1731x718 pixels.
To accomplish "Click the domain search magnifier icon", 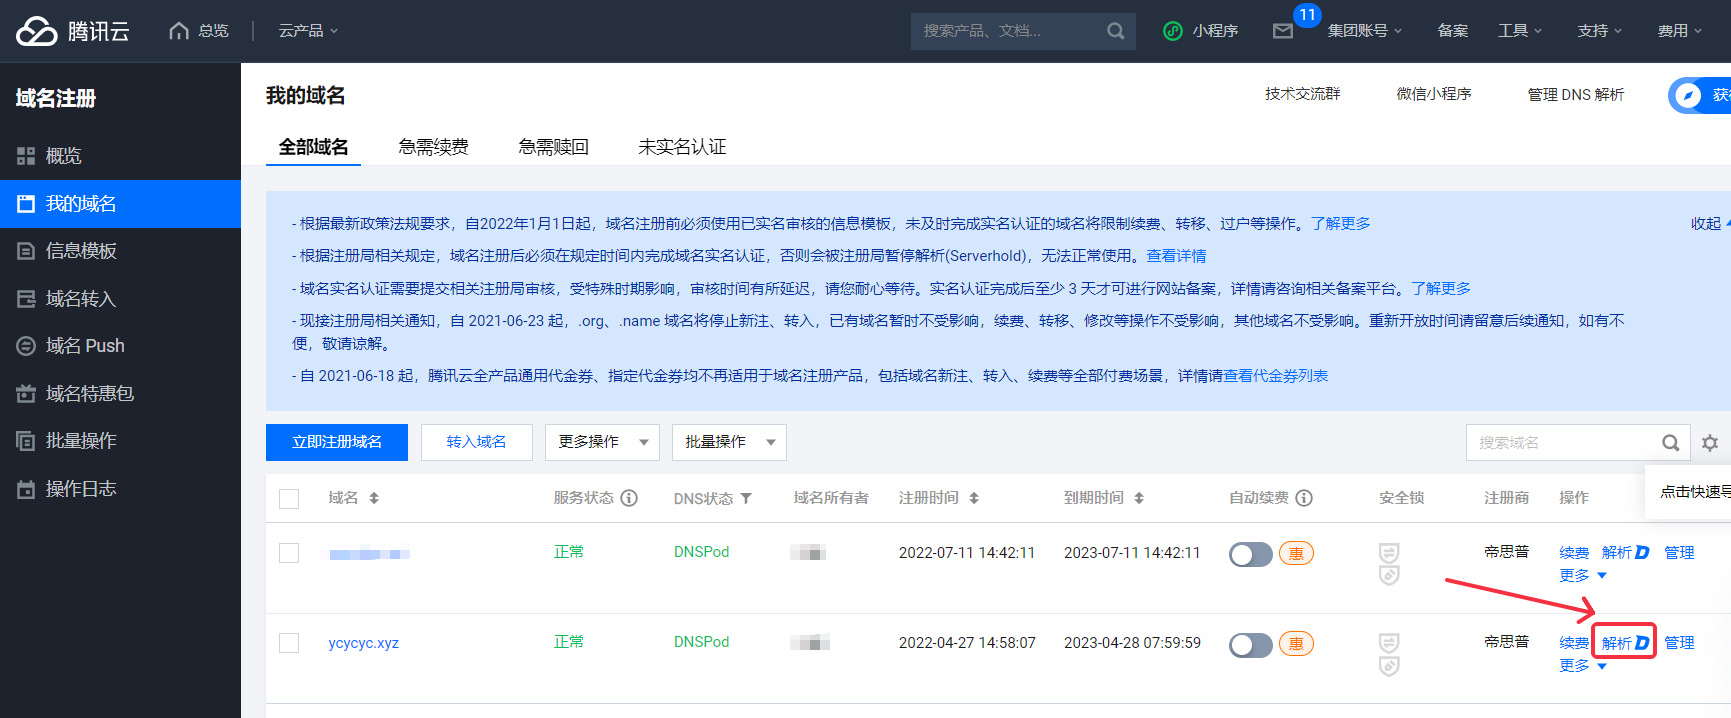I will pos(1670,443).
